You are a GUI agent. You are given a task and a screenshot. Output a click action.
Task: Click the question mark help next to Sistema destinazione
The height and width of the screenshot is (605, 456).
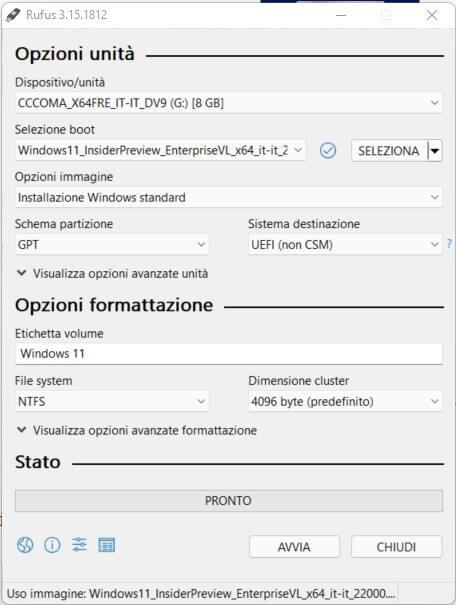click(x=449, y=244)
